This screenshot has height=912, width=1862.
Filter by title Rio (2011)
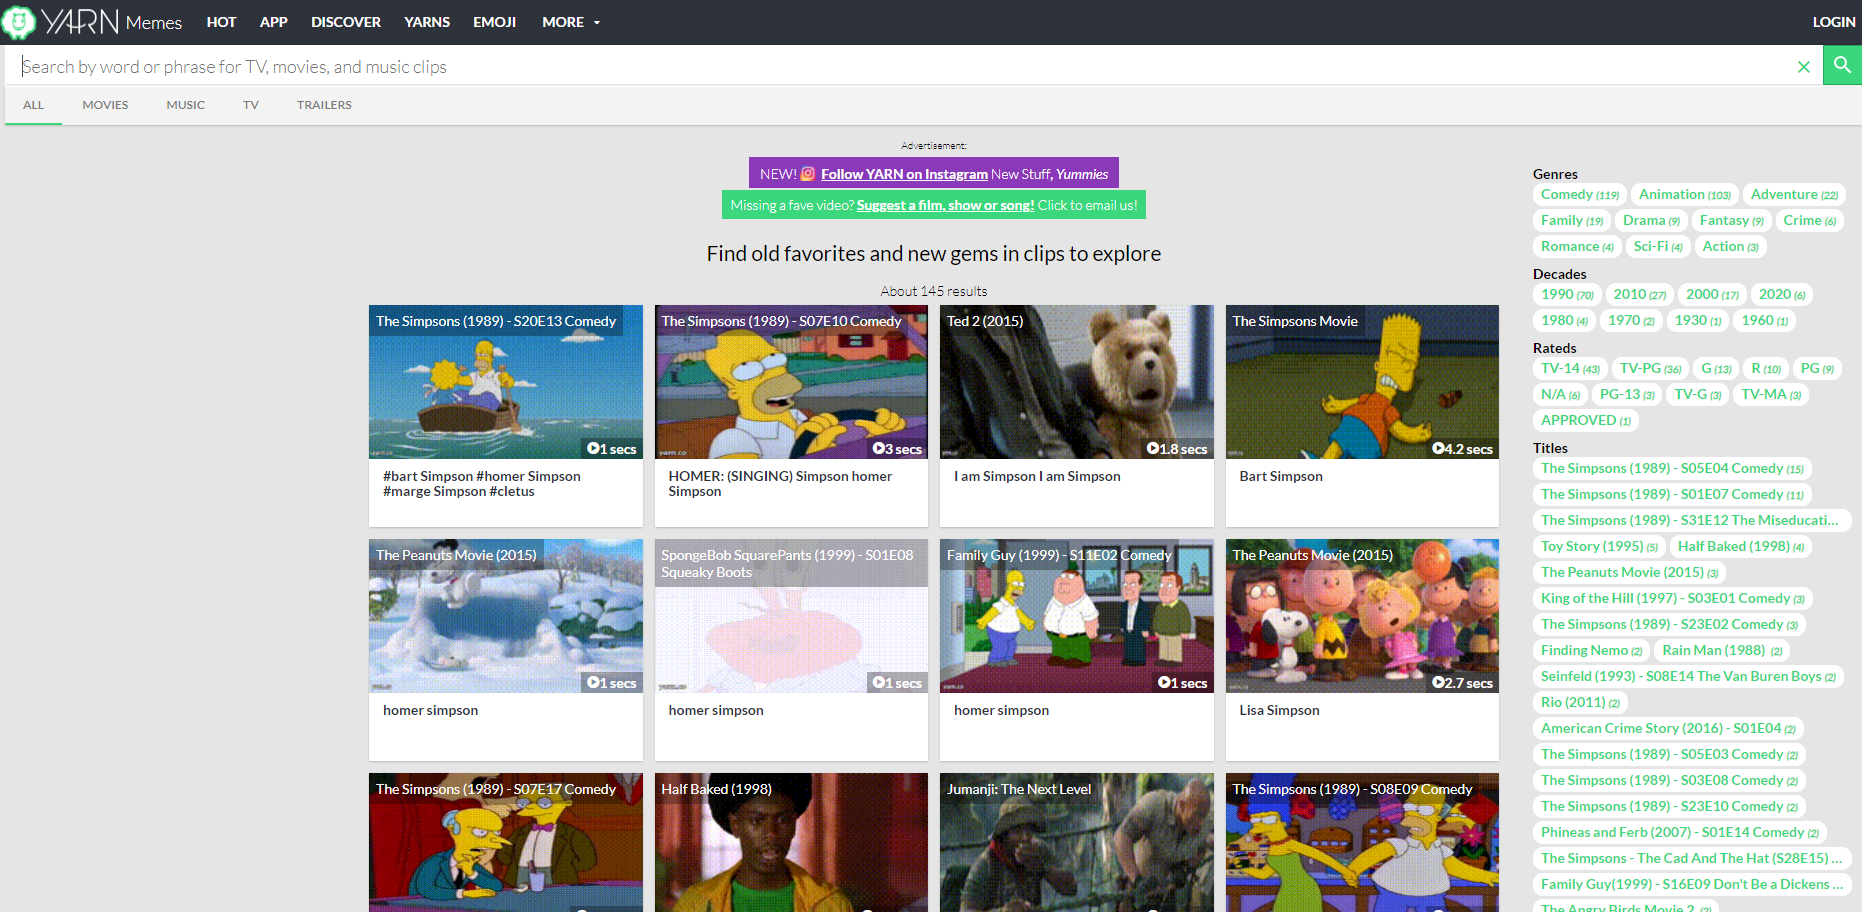click(1580, 702)
